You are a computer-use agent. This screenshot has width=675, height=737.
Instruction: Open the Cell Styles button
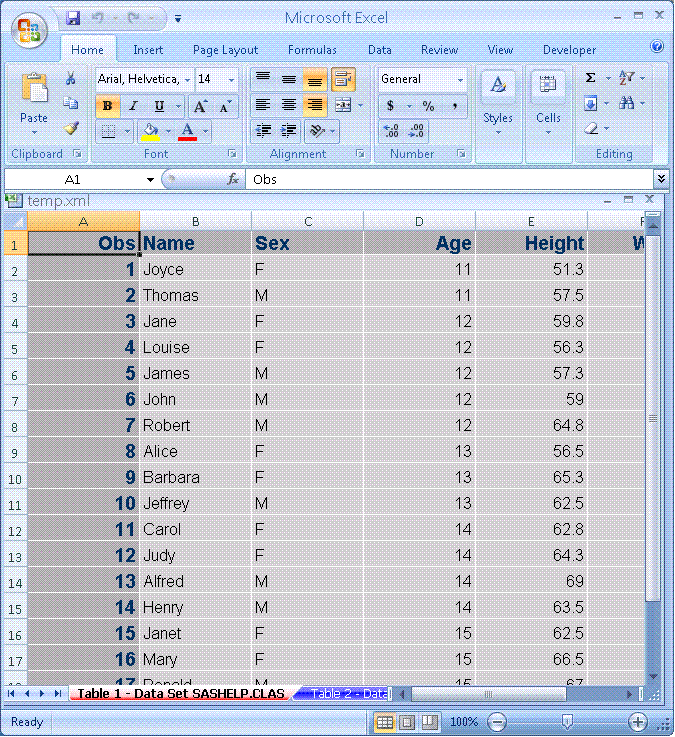click(497, 100)
